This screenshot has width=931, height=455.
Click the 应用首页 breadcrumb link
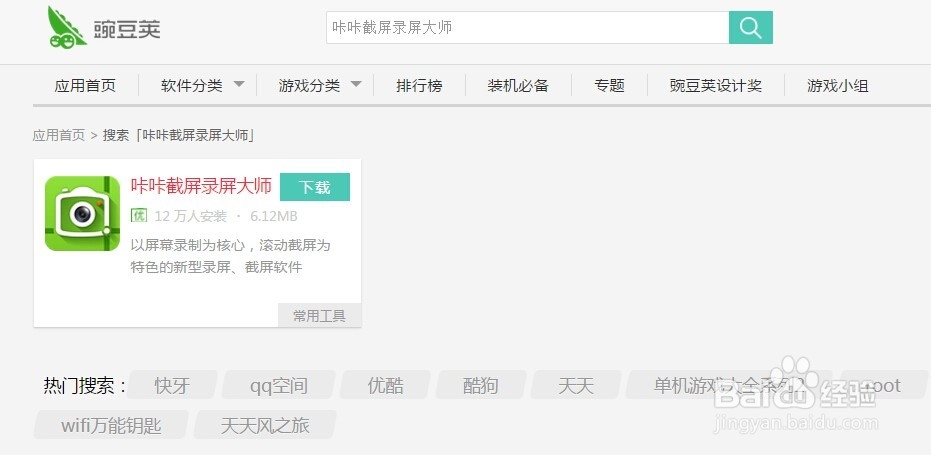click(x=59, y=135)
